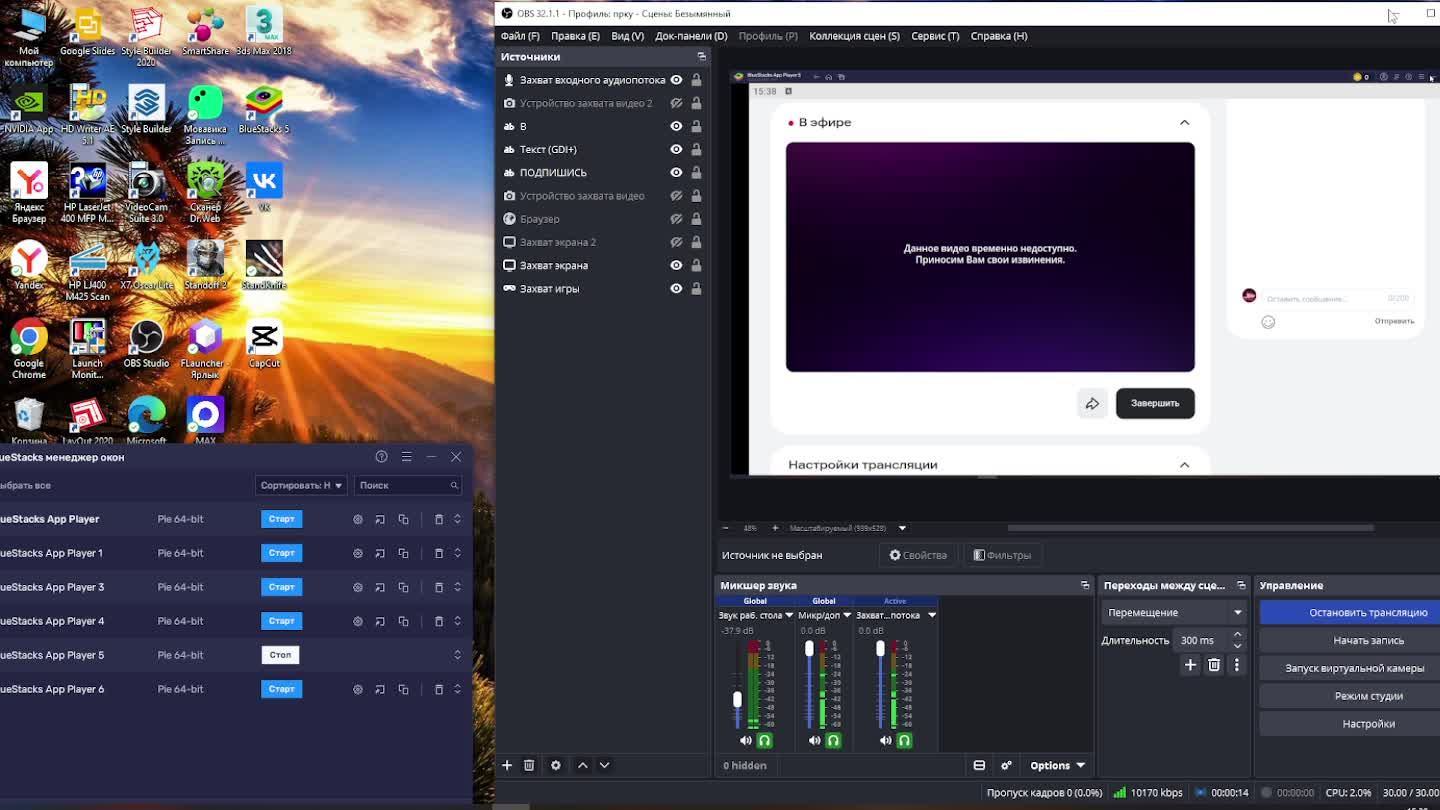The width and height of the screenshot is (1440, 810).
Task: Open source properties gear below sources list
Action: [556, 765]
